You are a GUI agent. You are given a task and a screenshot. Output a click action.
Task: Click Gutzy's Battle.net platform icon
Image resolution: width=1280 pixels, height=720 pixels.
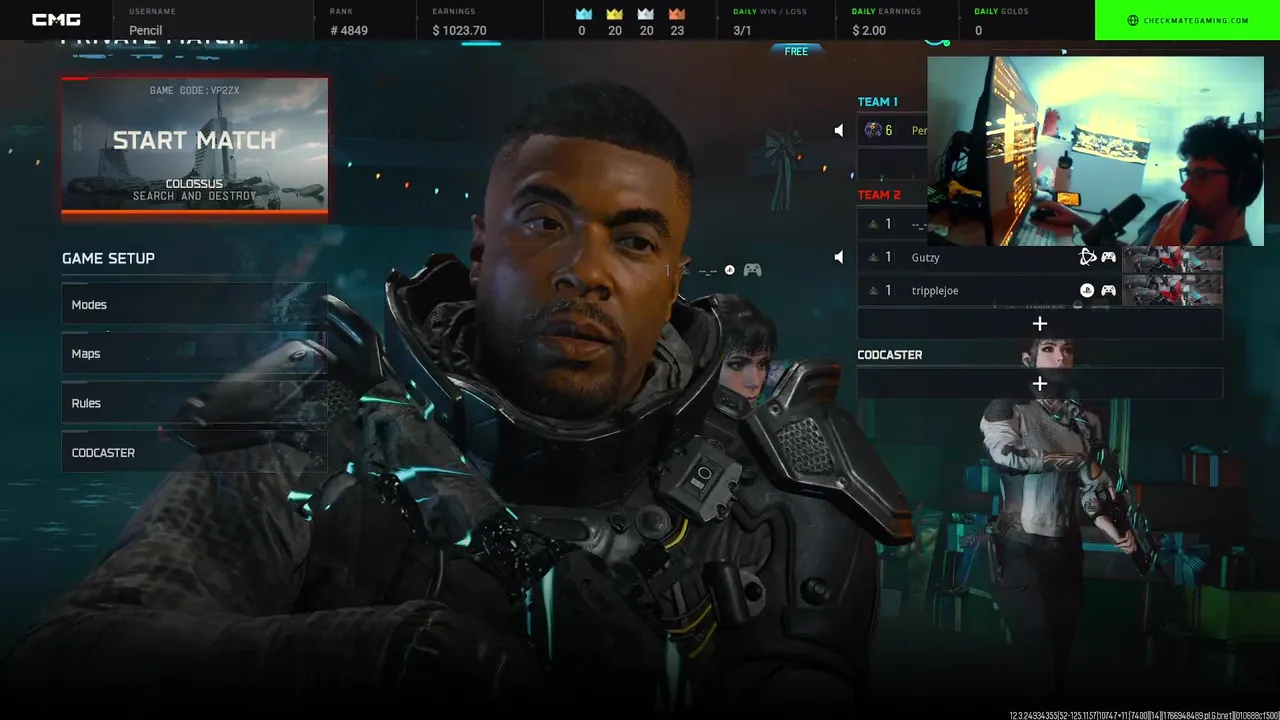coord(1087,257)
